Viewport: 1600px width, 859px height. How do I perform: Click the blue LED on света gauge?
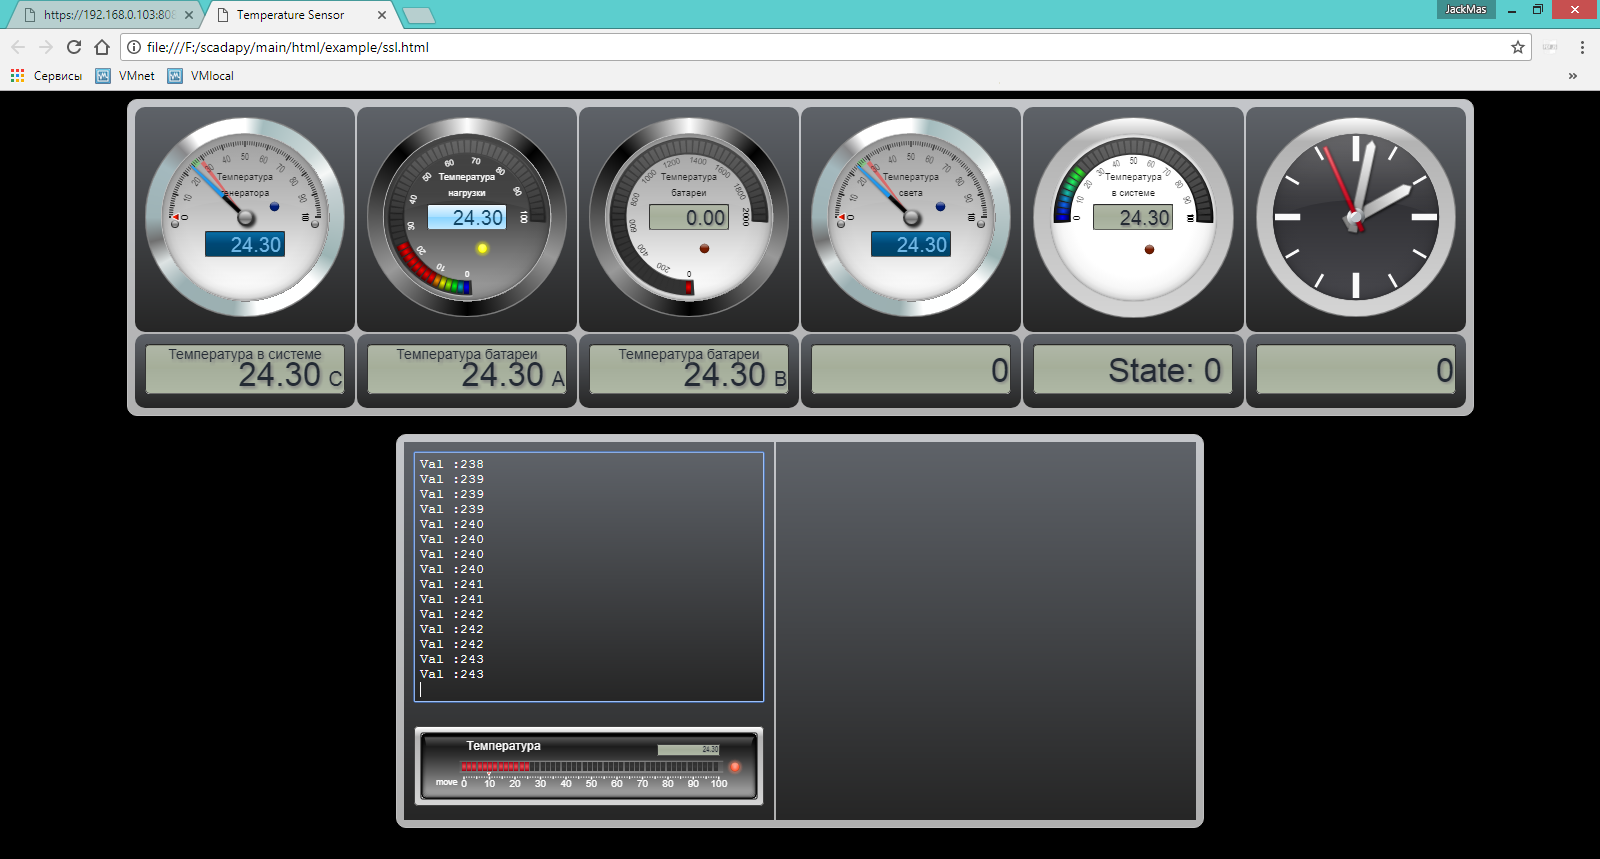click(940, 207)
